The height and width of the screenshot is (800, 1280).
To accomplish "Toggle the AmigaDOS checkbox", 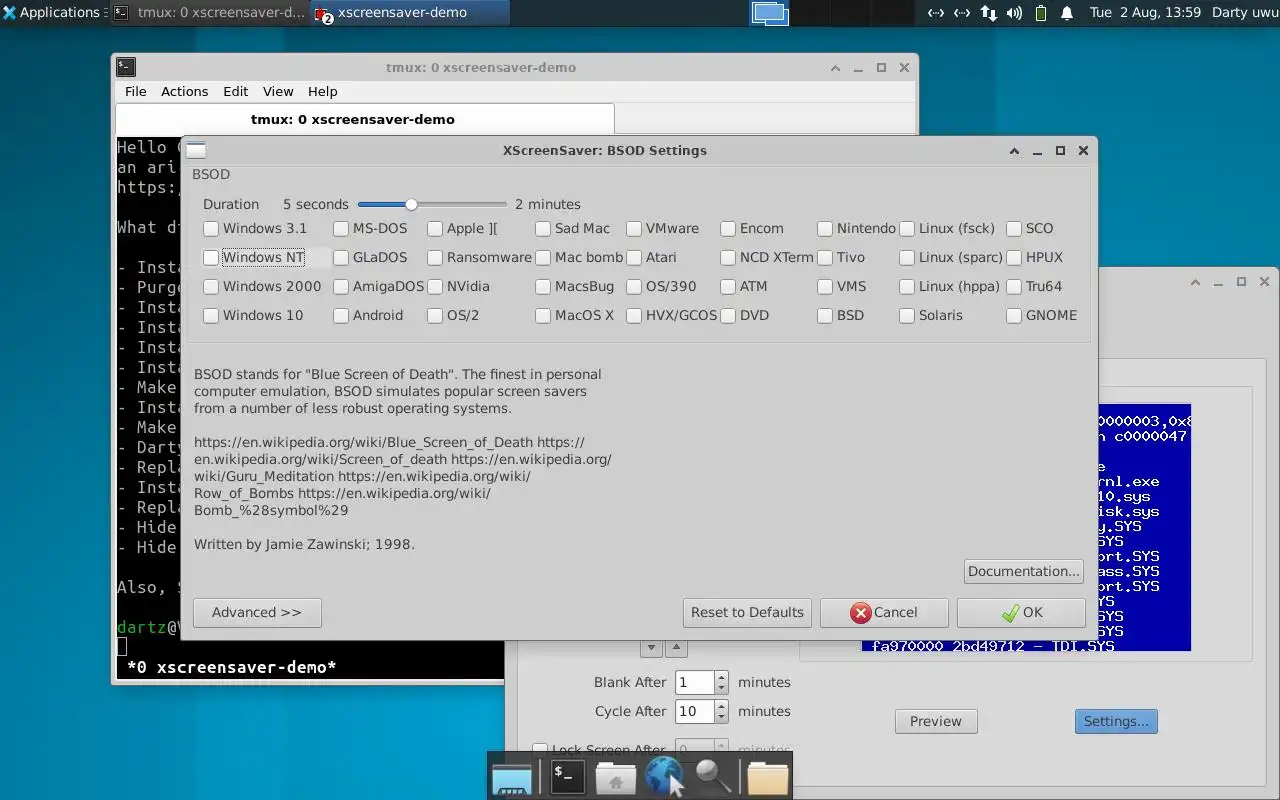I will pyautogui.click(x=341, y=287).
